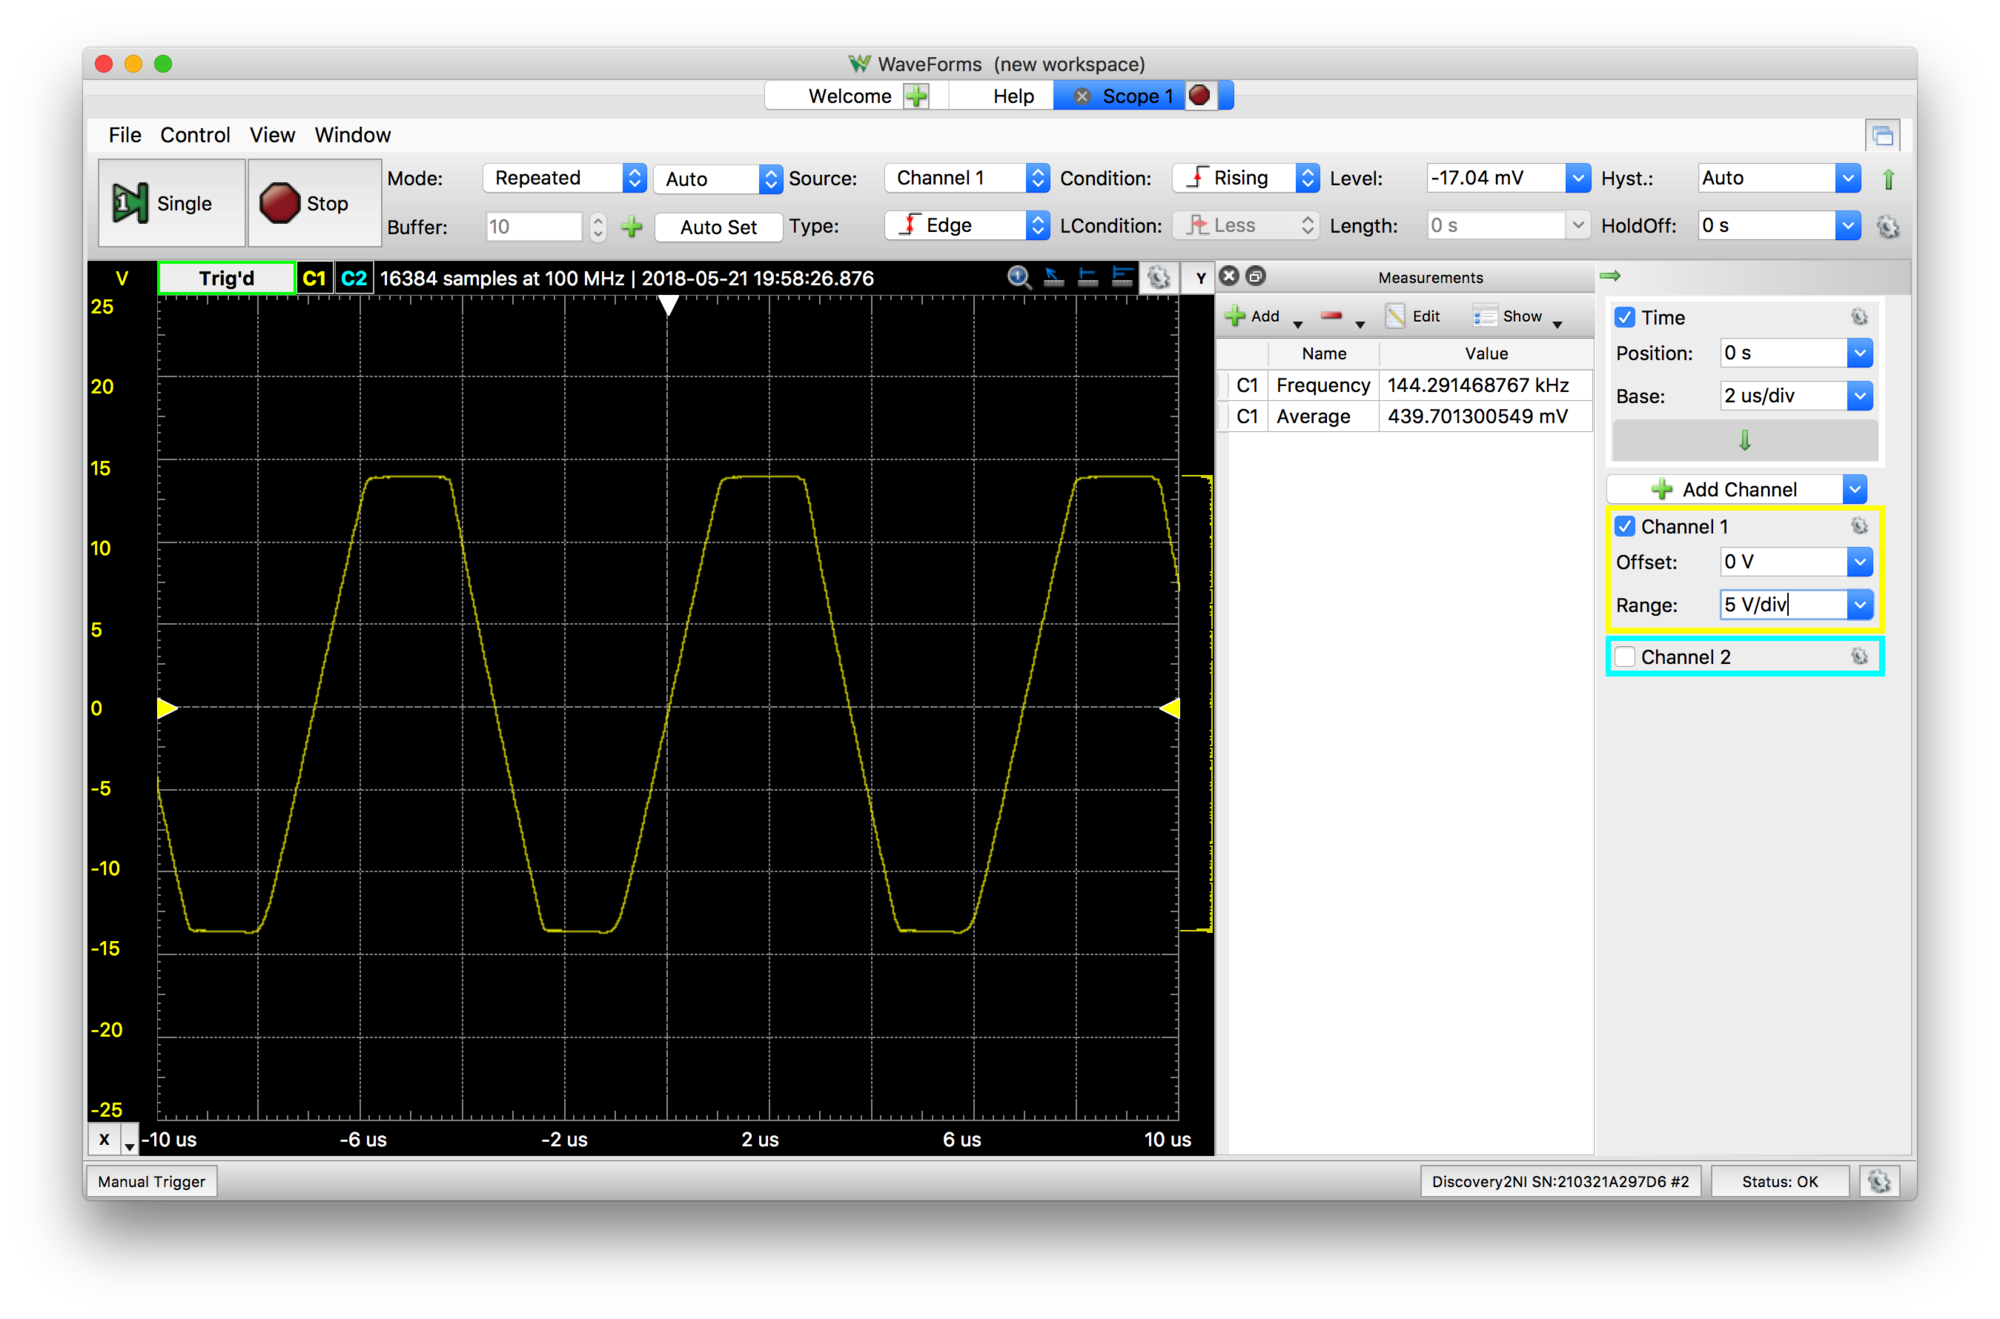The image size is (2000, 1319).
Task: Expand the Level dropdown arrow
Action: [x=1577, y=178]
